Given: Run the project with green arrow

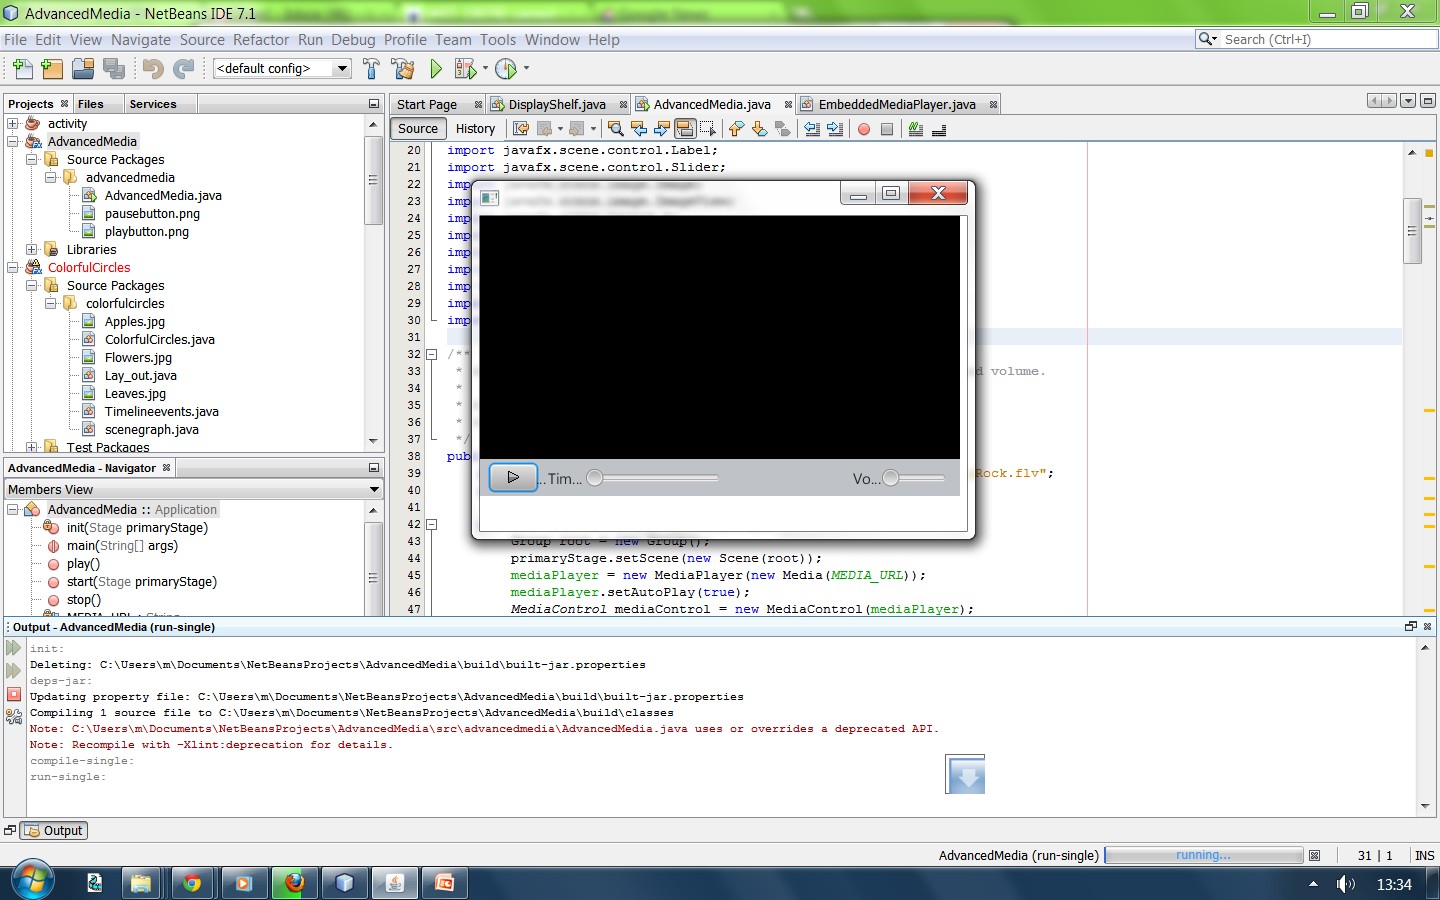Looking at the screenshot, I should (x=436, y=68).
